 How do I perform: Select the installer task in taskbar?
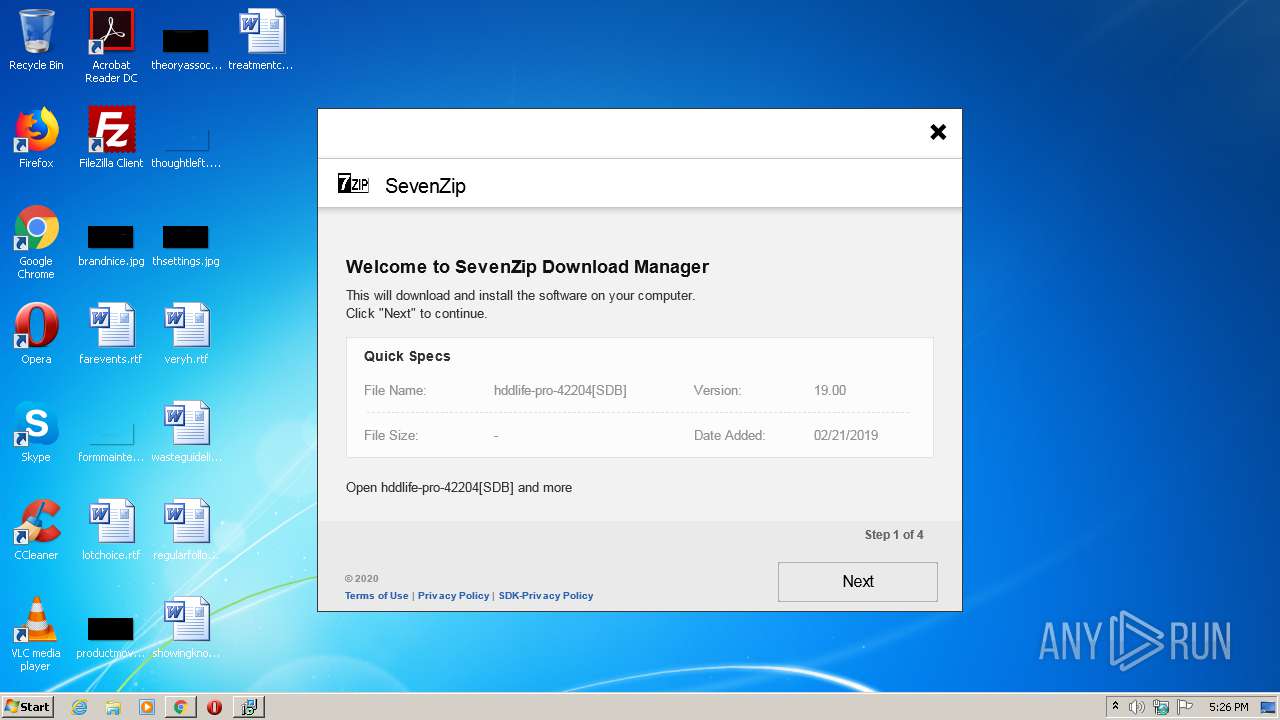[248, 707]
